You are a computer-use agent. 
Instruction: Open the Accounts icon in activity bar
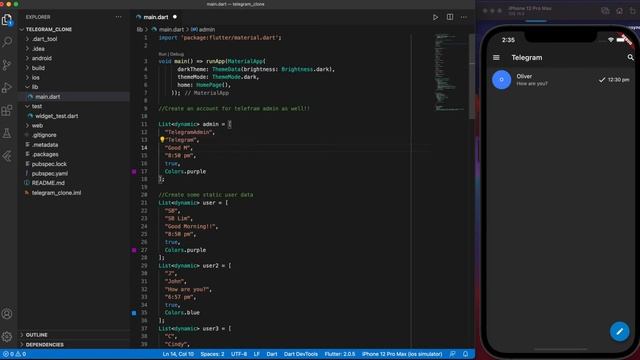[7, 314]
